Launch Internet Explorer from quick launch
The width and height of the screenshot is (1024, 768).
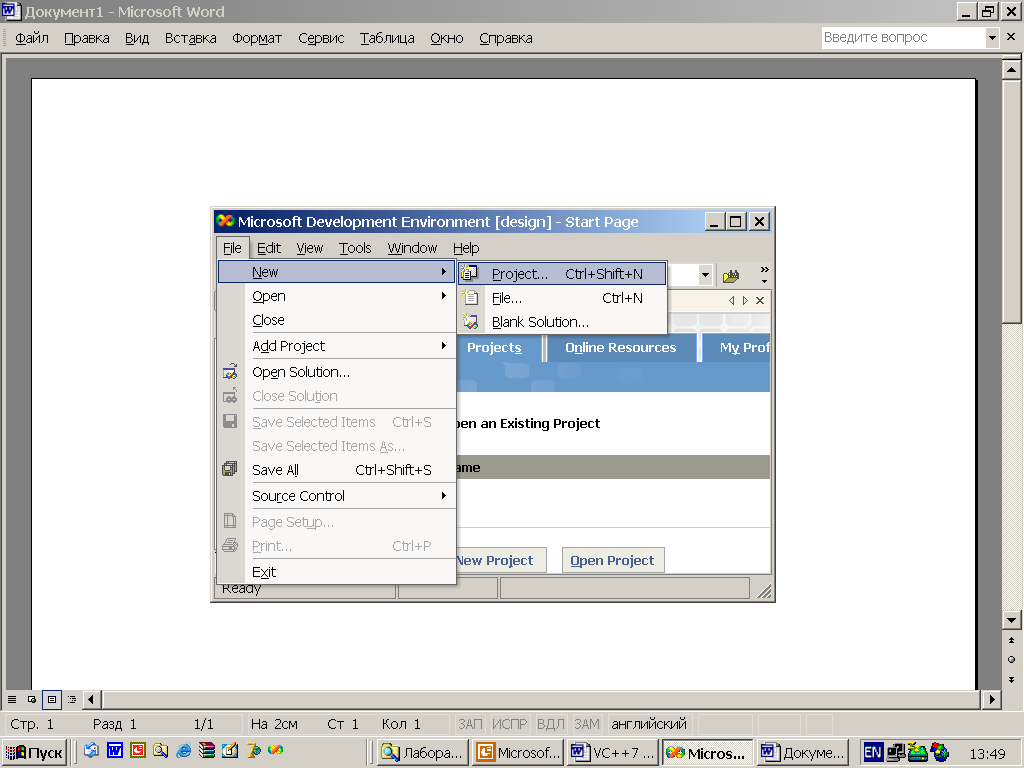pos(184,750)
